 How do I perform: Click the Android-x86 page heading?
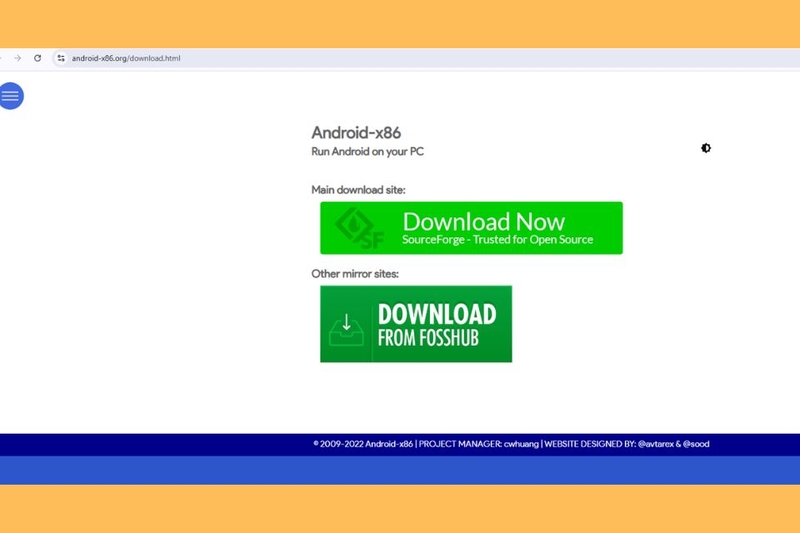pyautogui.click(x=356, y=133)
